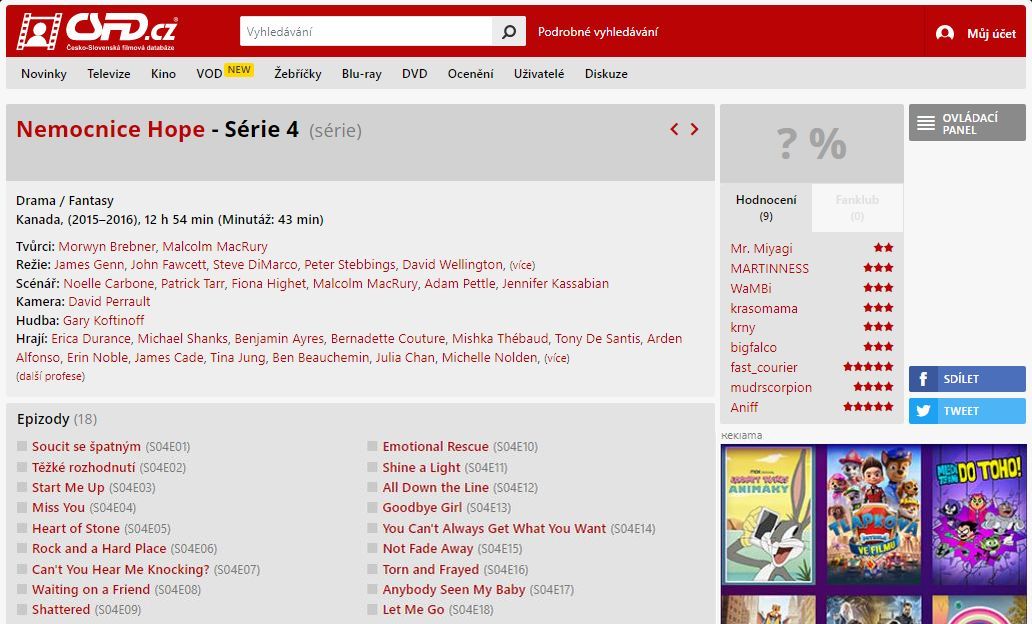The height and width of the screenshot is (624, 1032).
Task: Expand more directors with (více)
Action: [x=522, y=265]
